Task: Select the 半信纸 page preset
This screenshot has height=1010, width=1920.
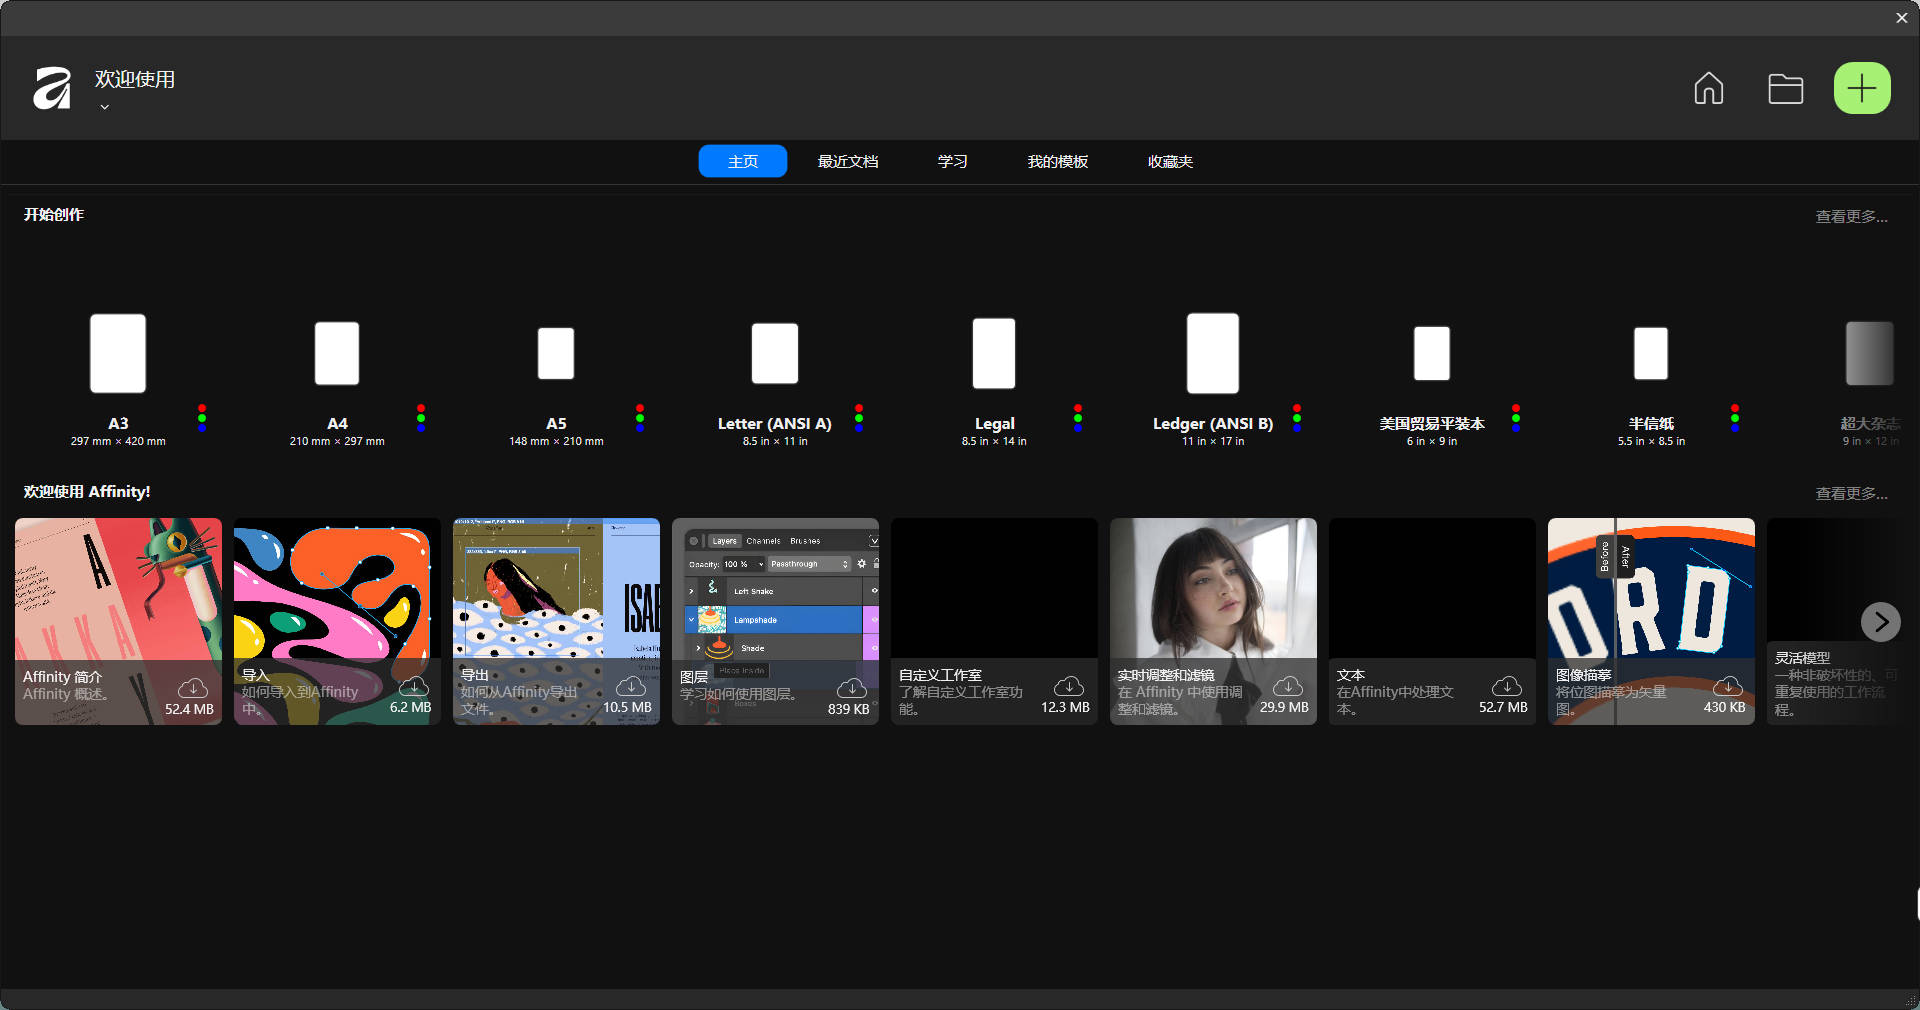Action: pos(1651,353)
